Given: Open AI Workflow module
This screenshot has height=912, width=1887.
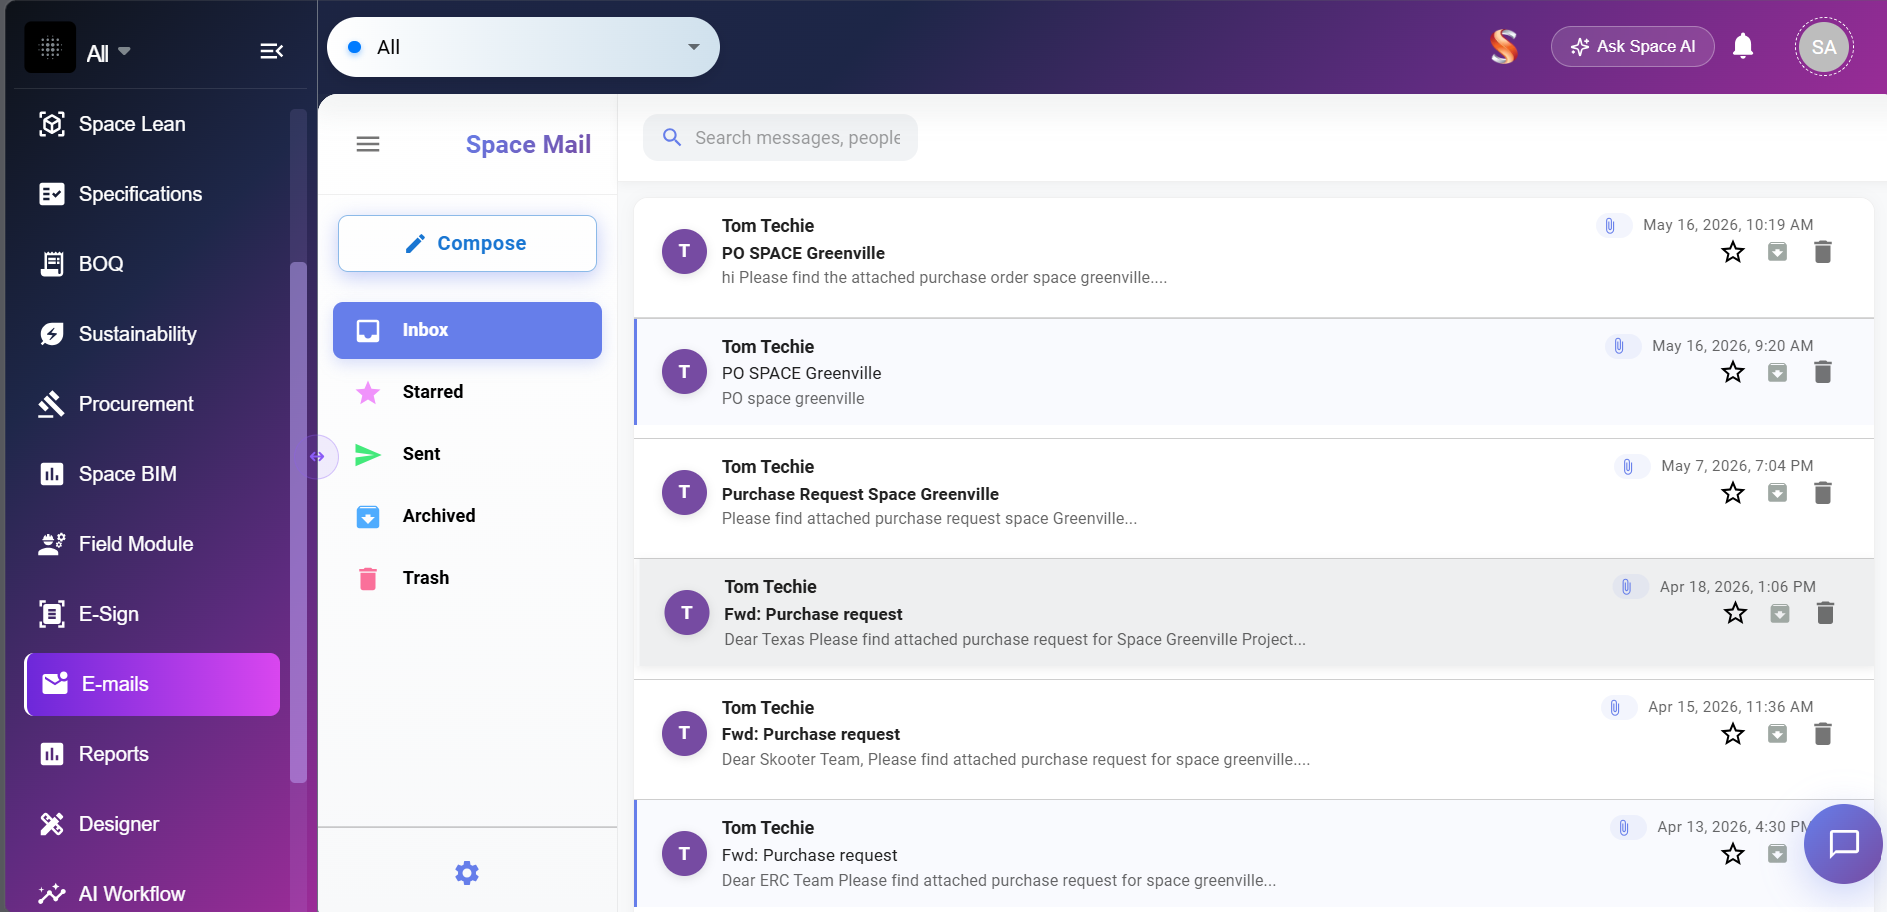Looking at the screenshot, I should point(152,893).
